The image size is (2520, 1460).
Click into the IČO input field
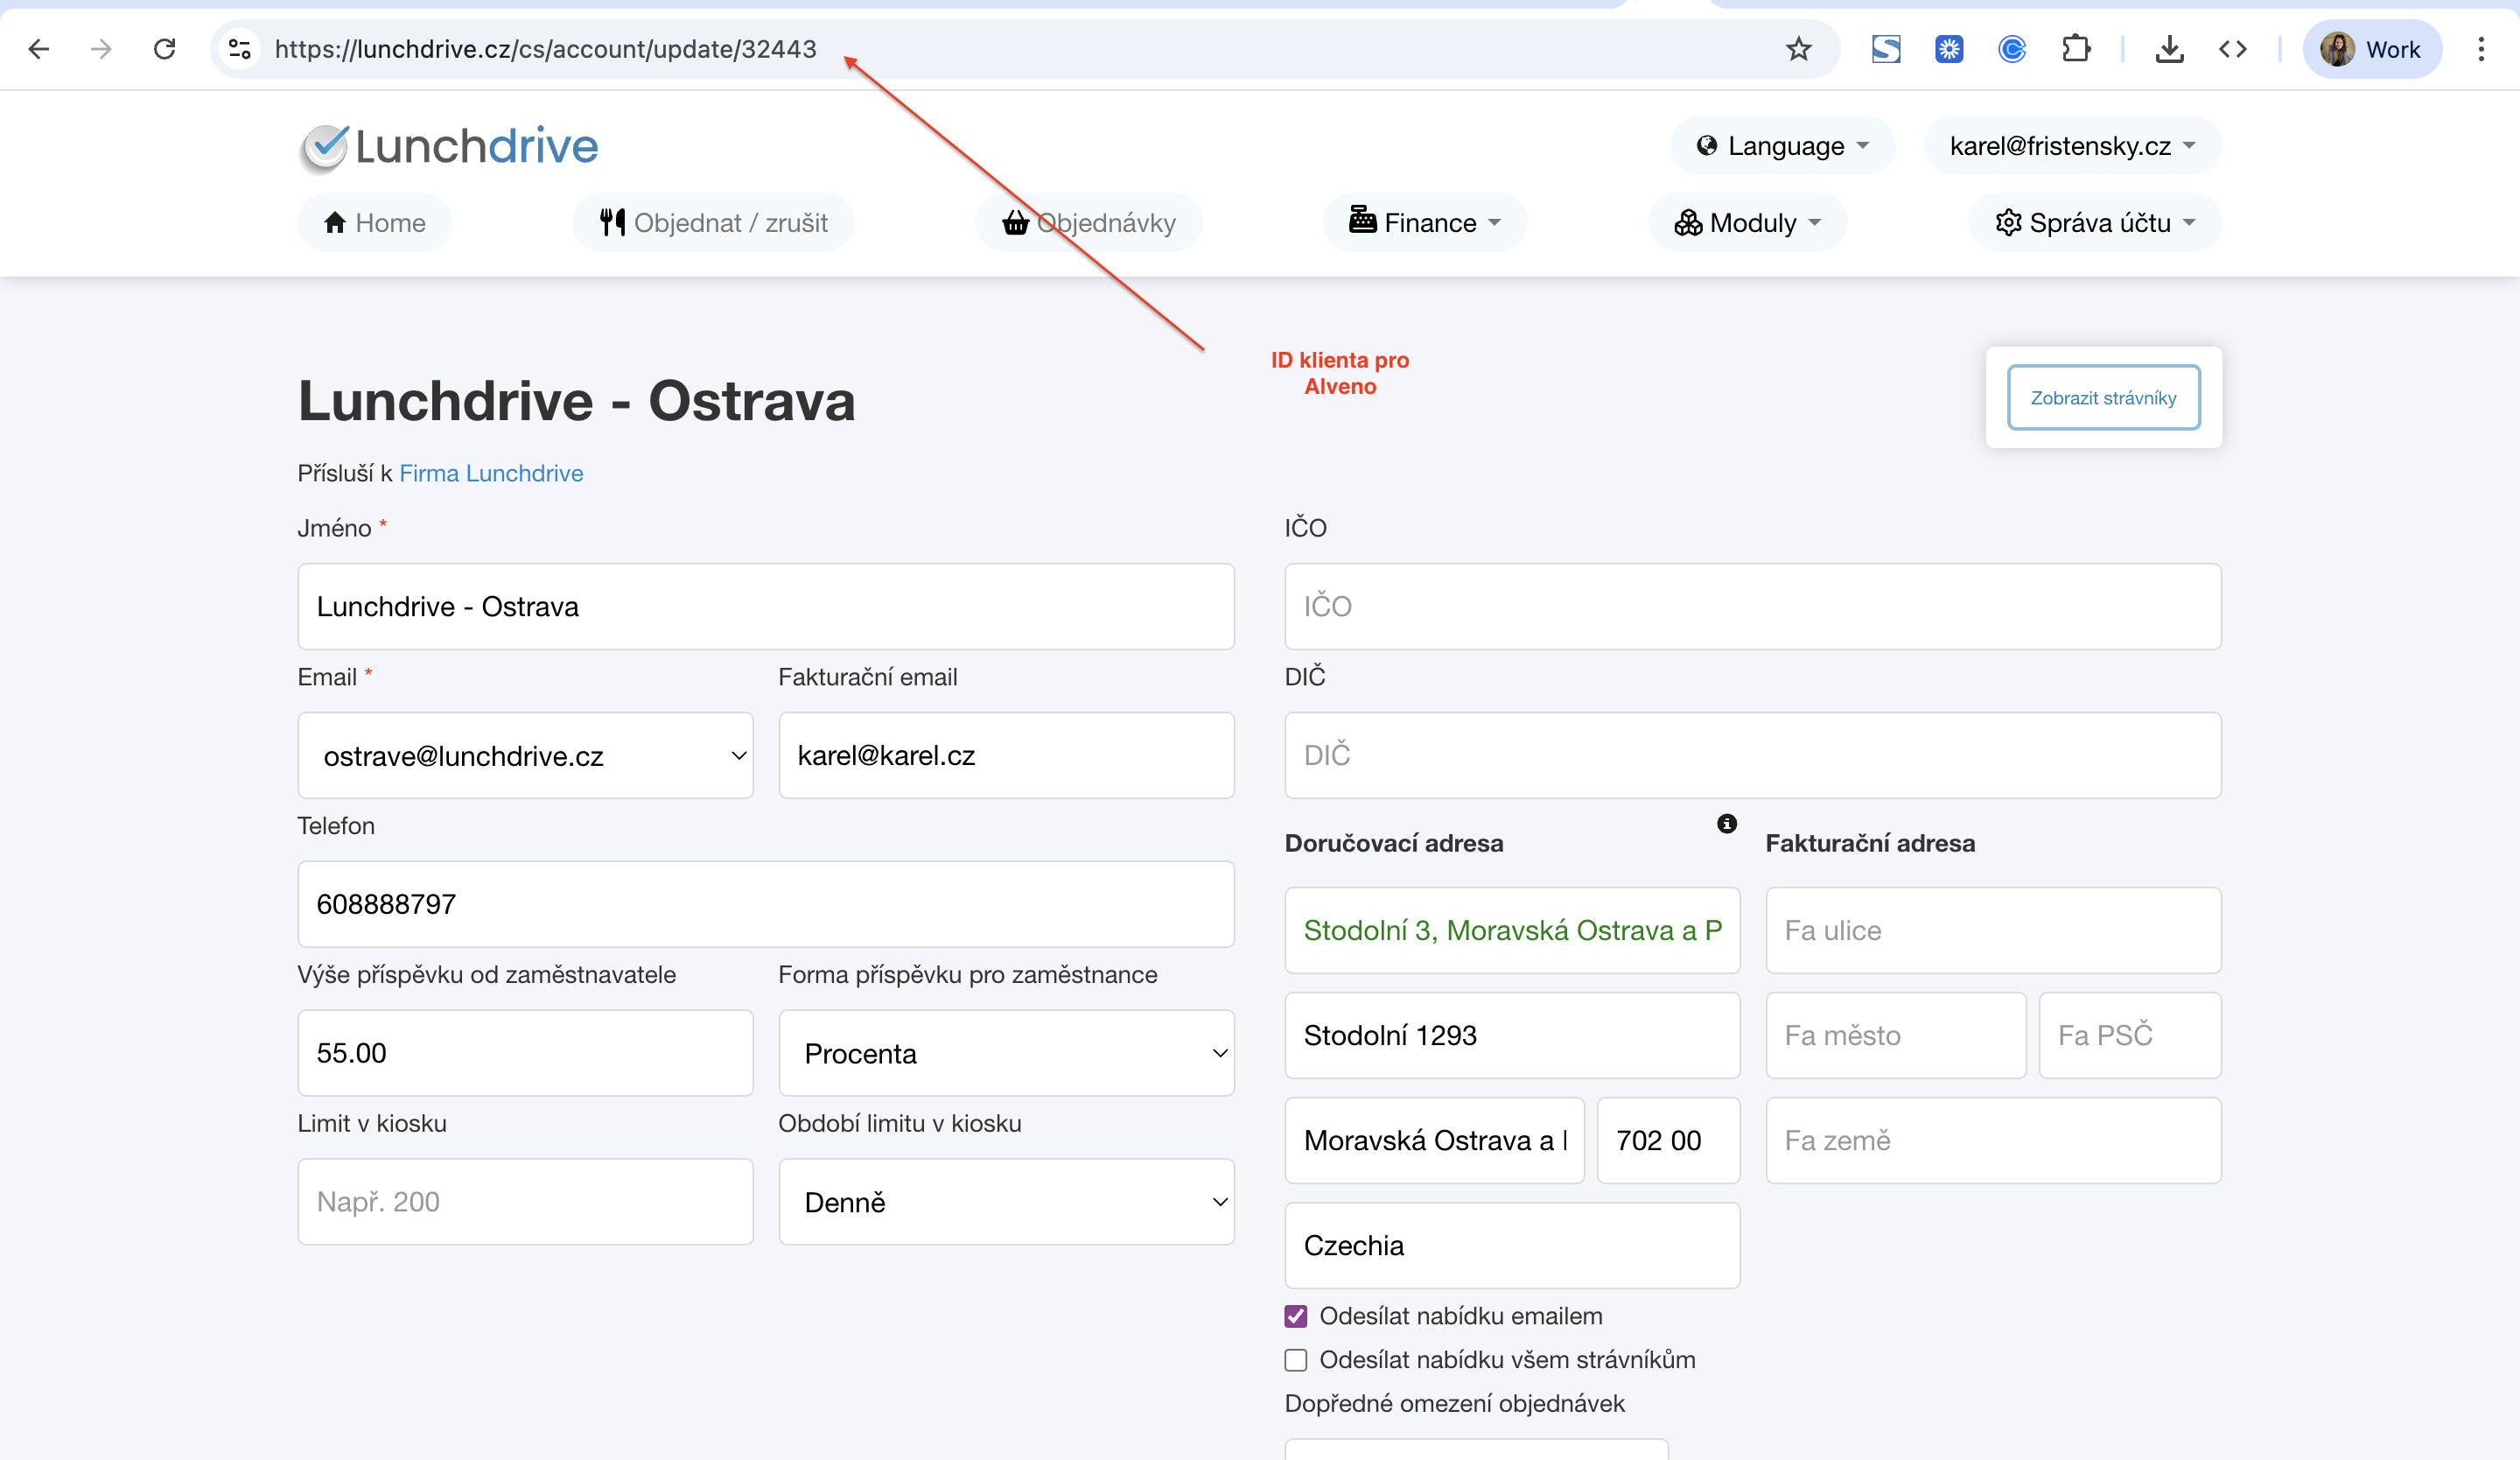[x=1752, y=607]
